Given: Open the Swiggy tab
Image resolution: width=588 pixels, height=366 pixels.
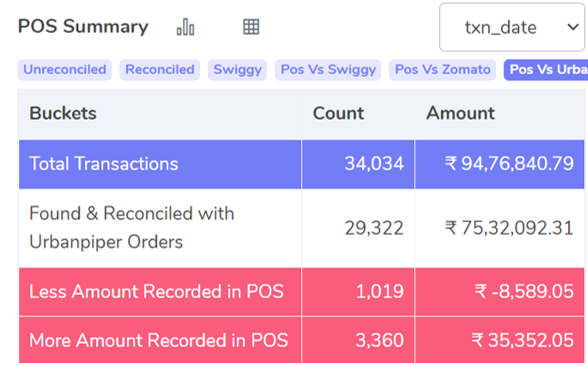Looking at the screenshot, I should coord(237,70).
